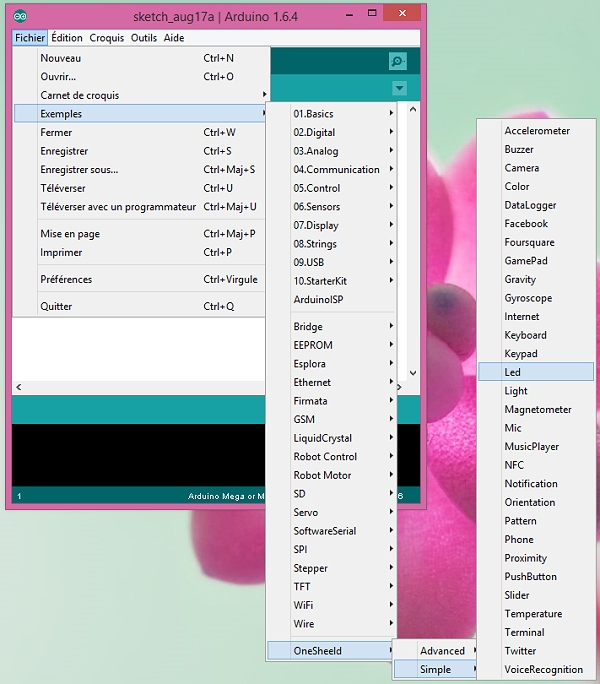Click the editor vertical scrollbar up arrow
Viewport: 600px width, 684px height.
pyautogui.click(x=413, y=109)
